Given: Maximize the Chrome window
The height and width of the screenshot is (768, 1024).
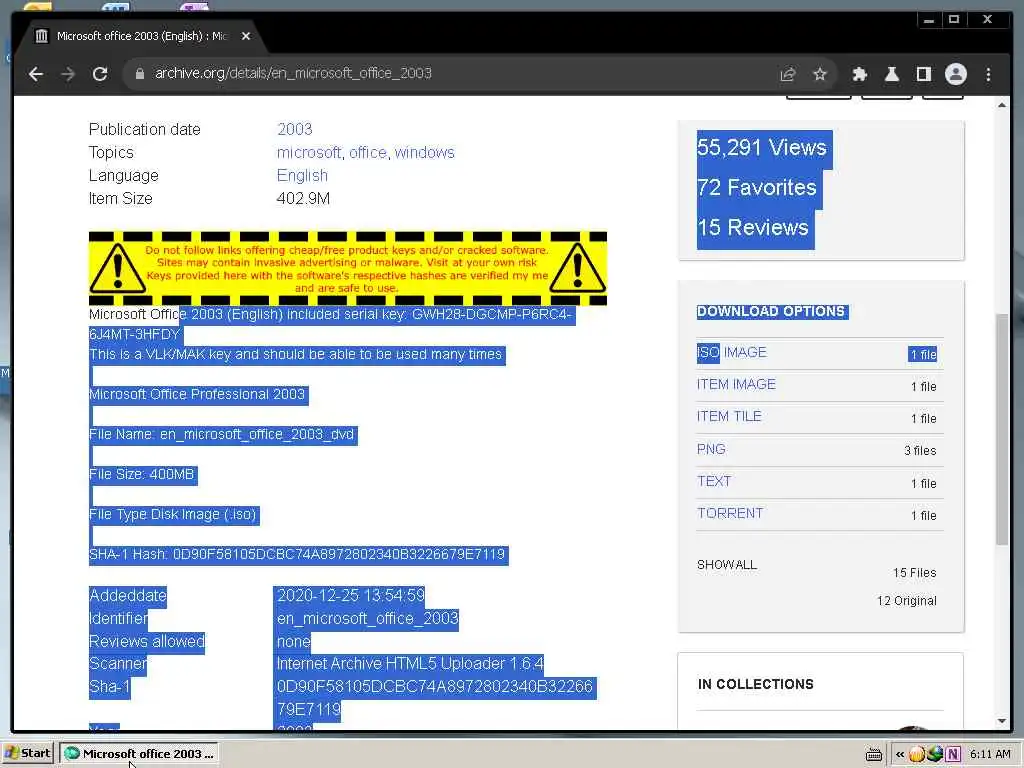Looking at the screenshot, I should tap(954, 20).
